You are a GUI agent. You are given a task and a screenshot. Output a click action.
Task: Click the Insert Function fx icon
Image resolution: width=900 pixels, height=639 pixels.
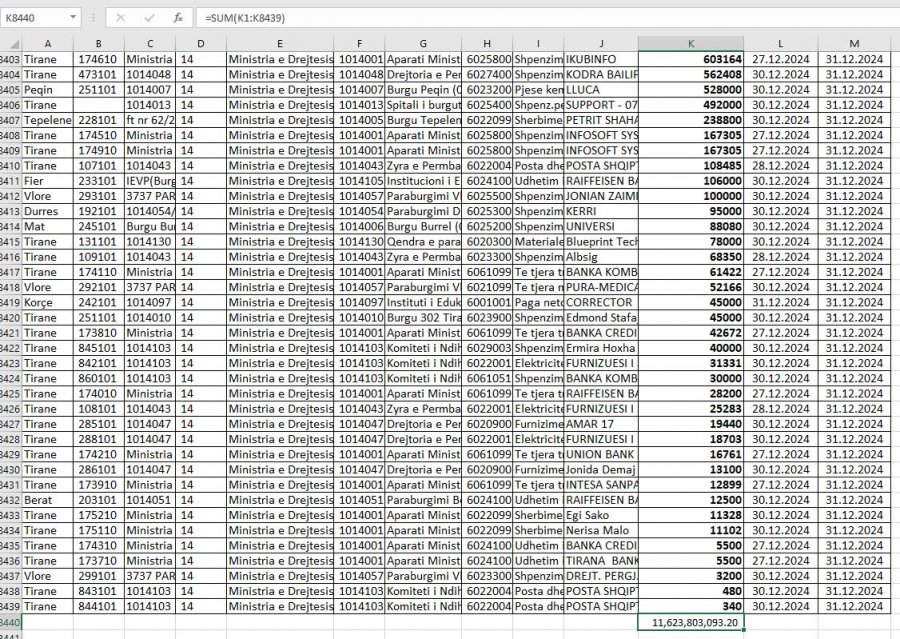(177, 18)
